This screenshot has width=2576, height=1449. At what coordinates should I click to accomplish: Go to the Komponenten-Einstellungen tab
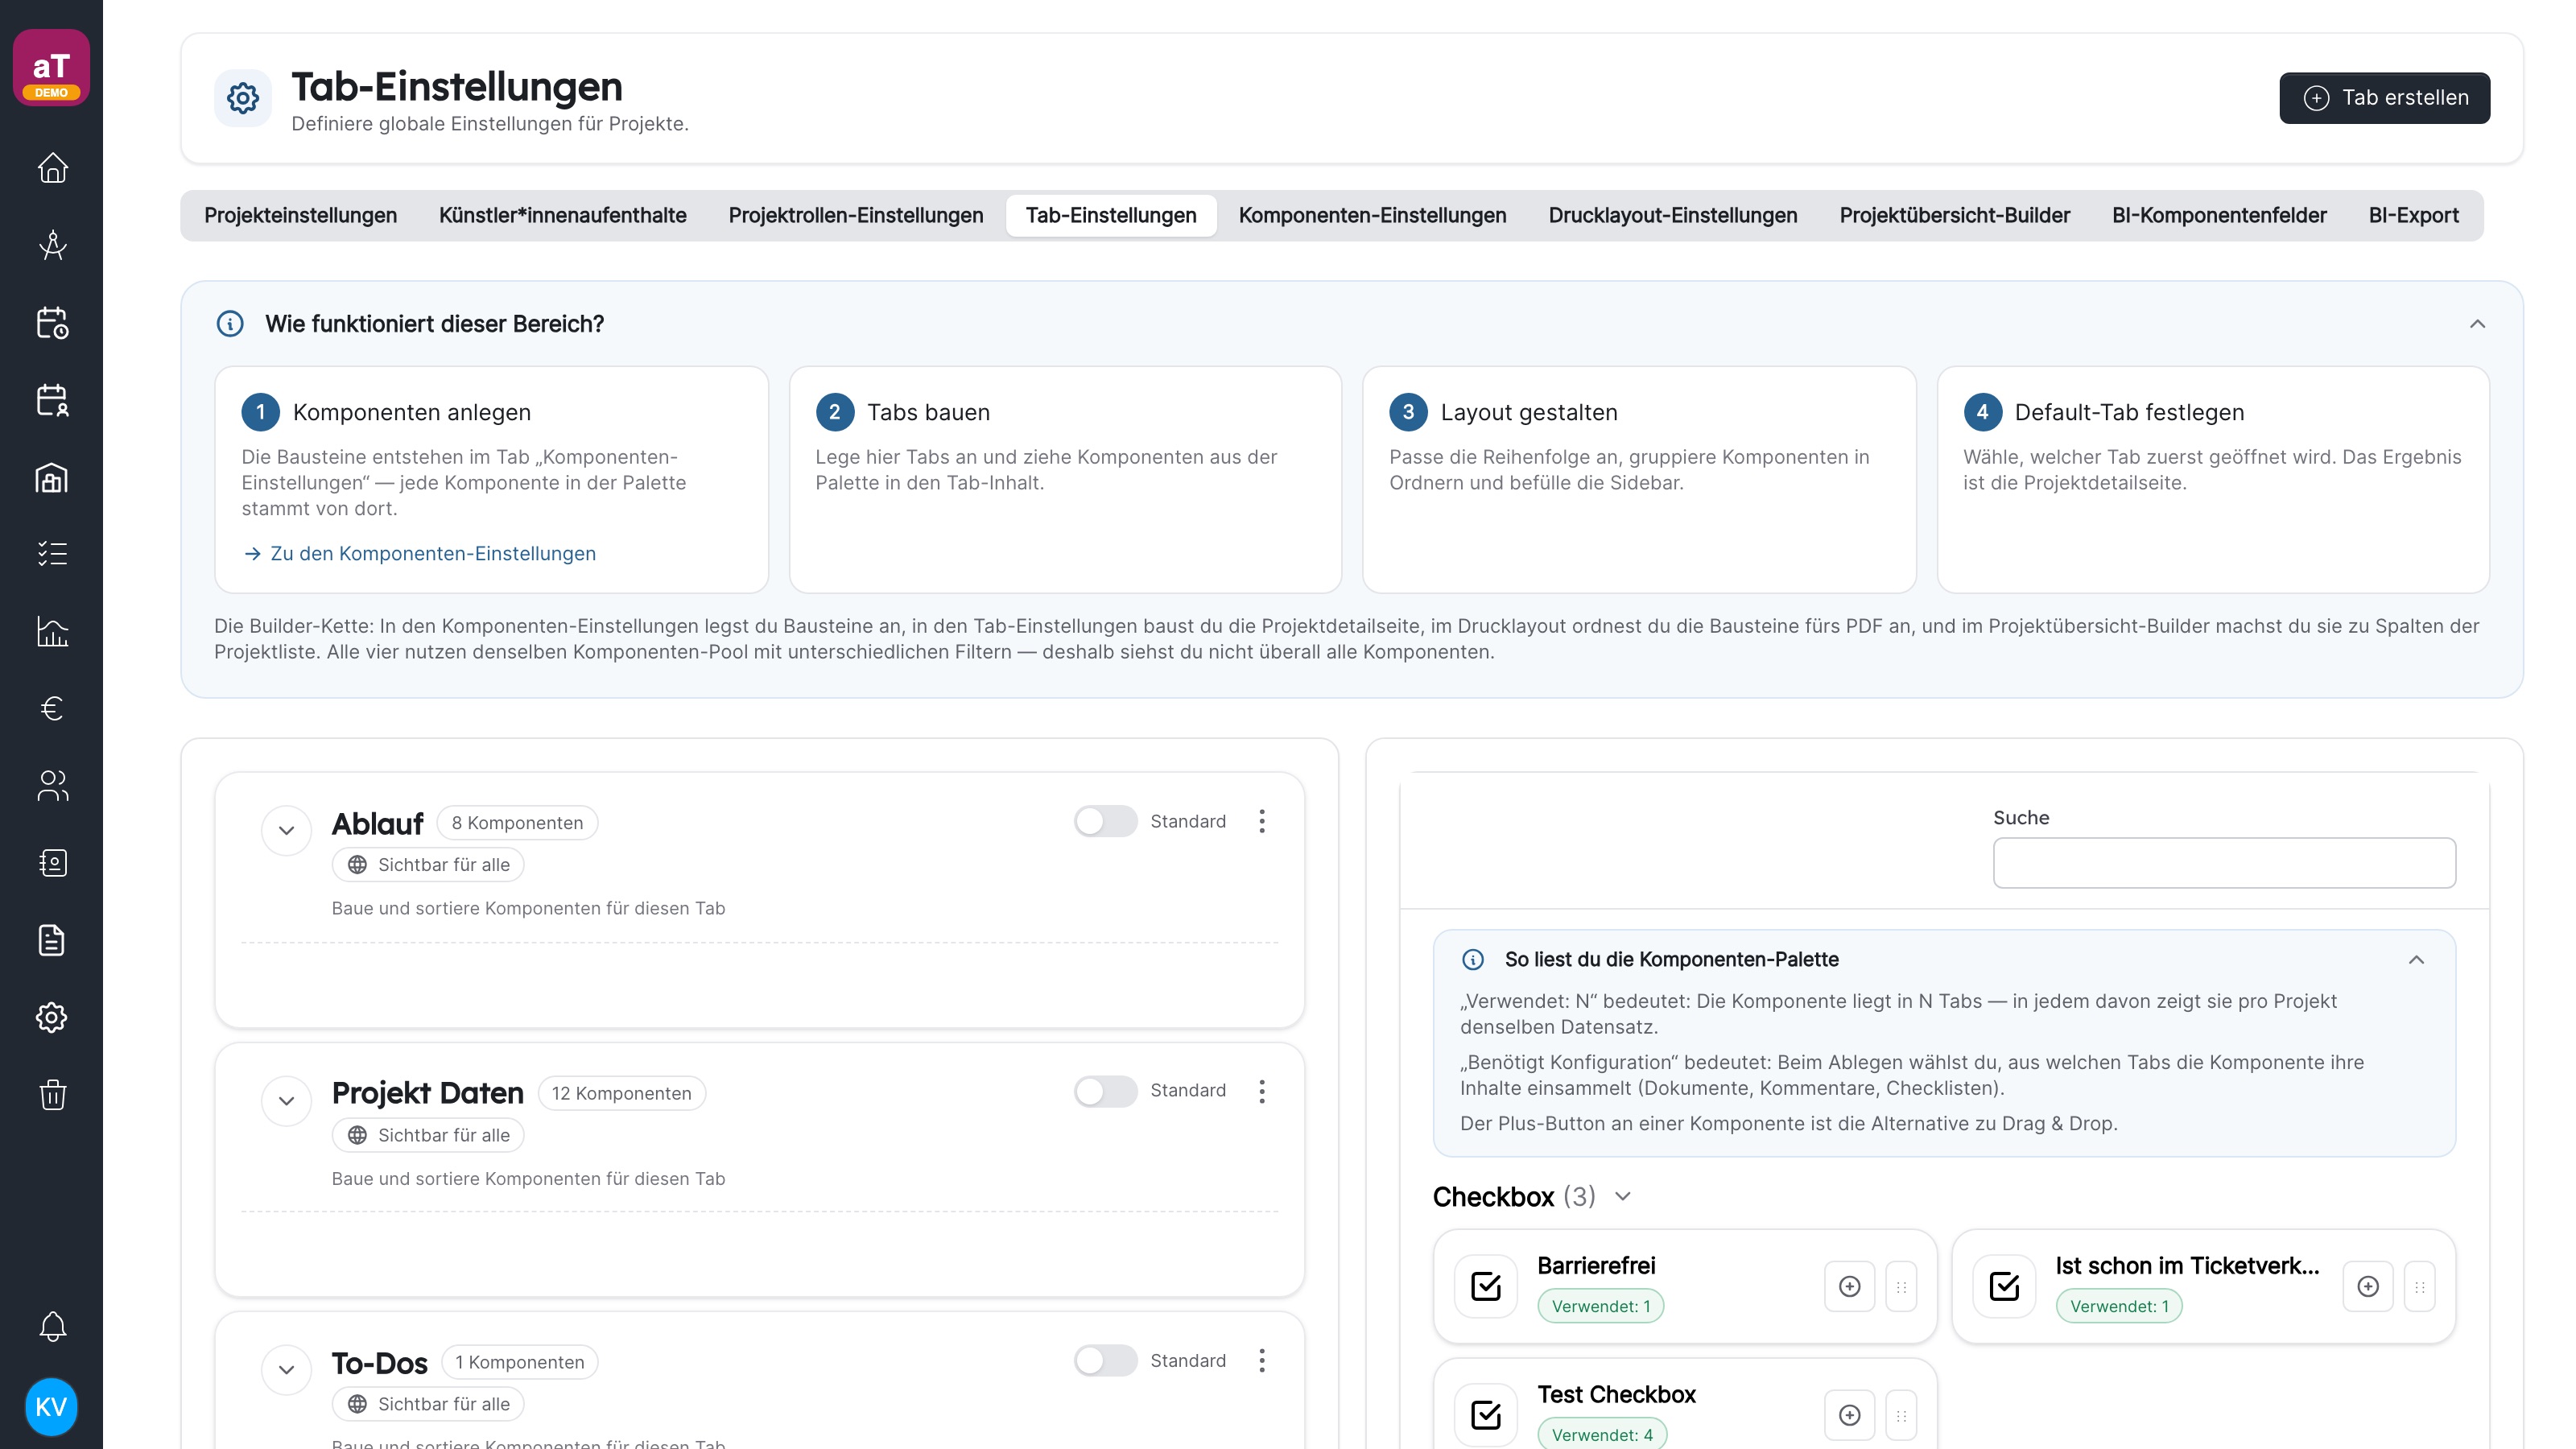1372,215
